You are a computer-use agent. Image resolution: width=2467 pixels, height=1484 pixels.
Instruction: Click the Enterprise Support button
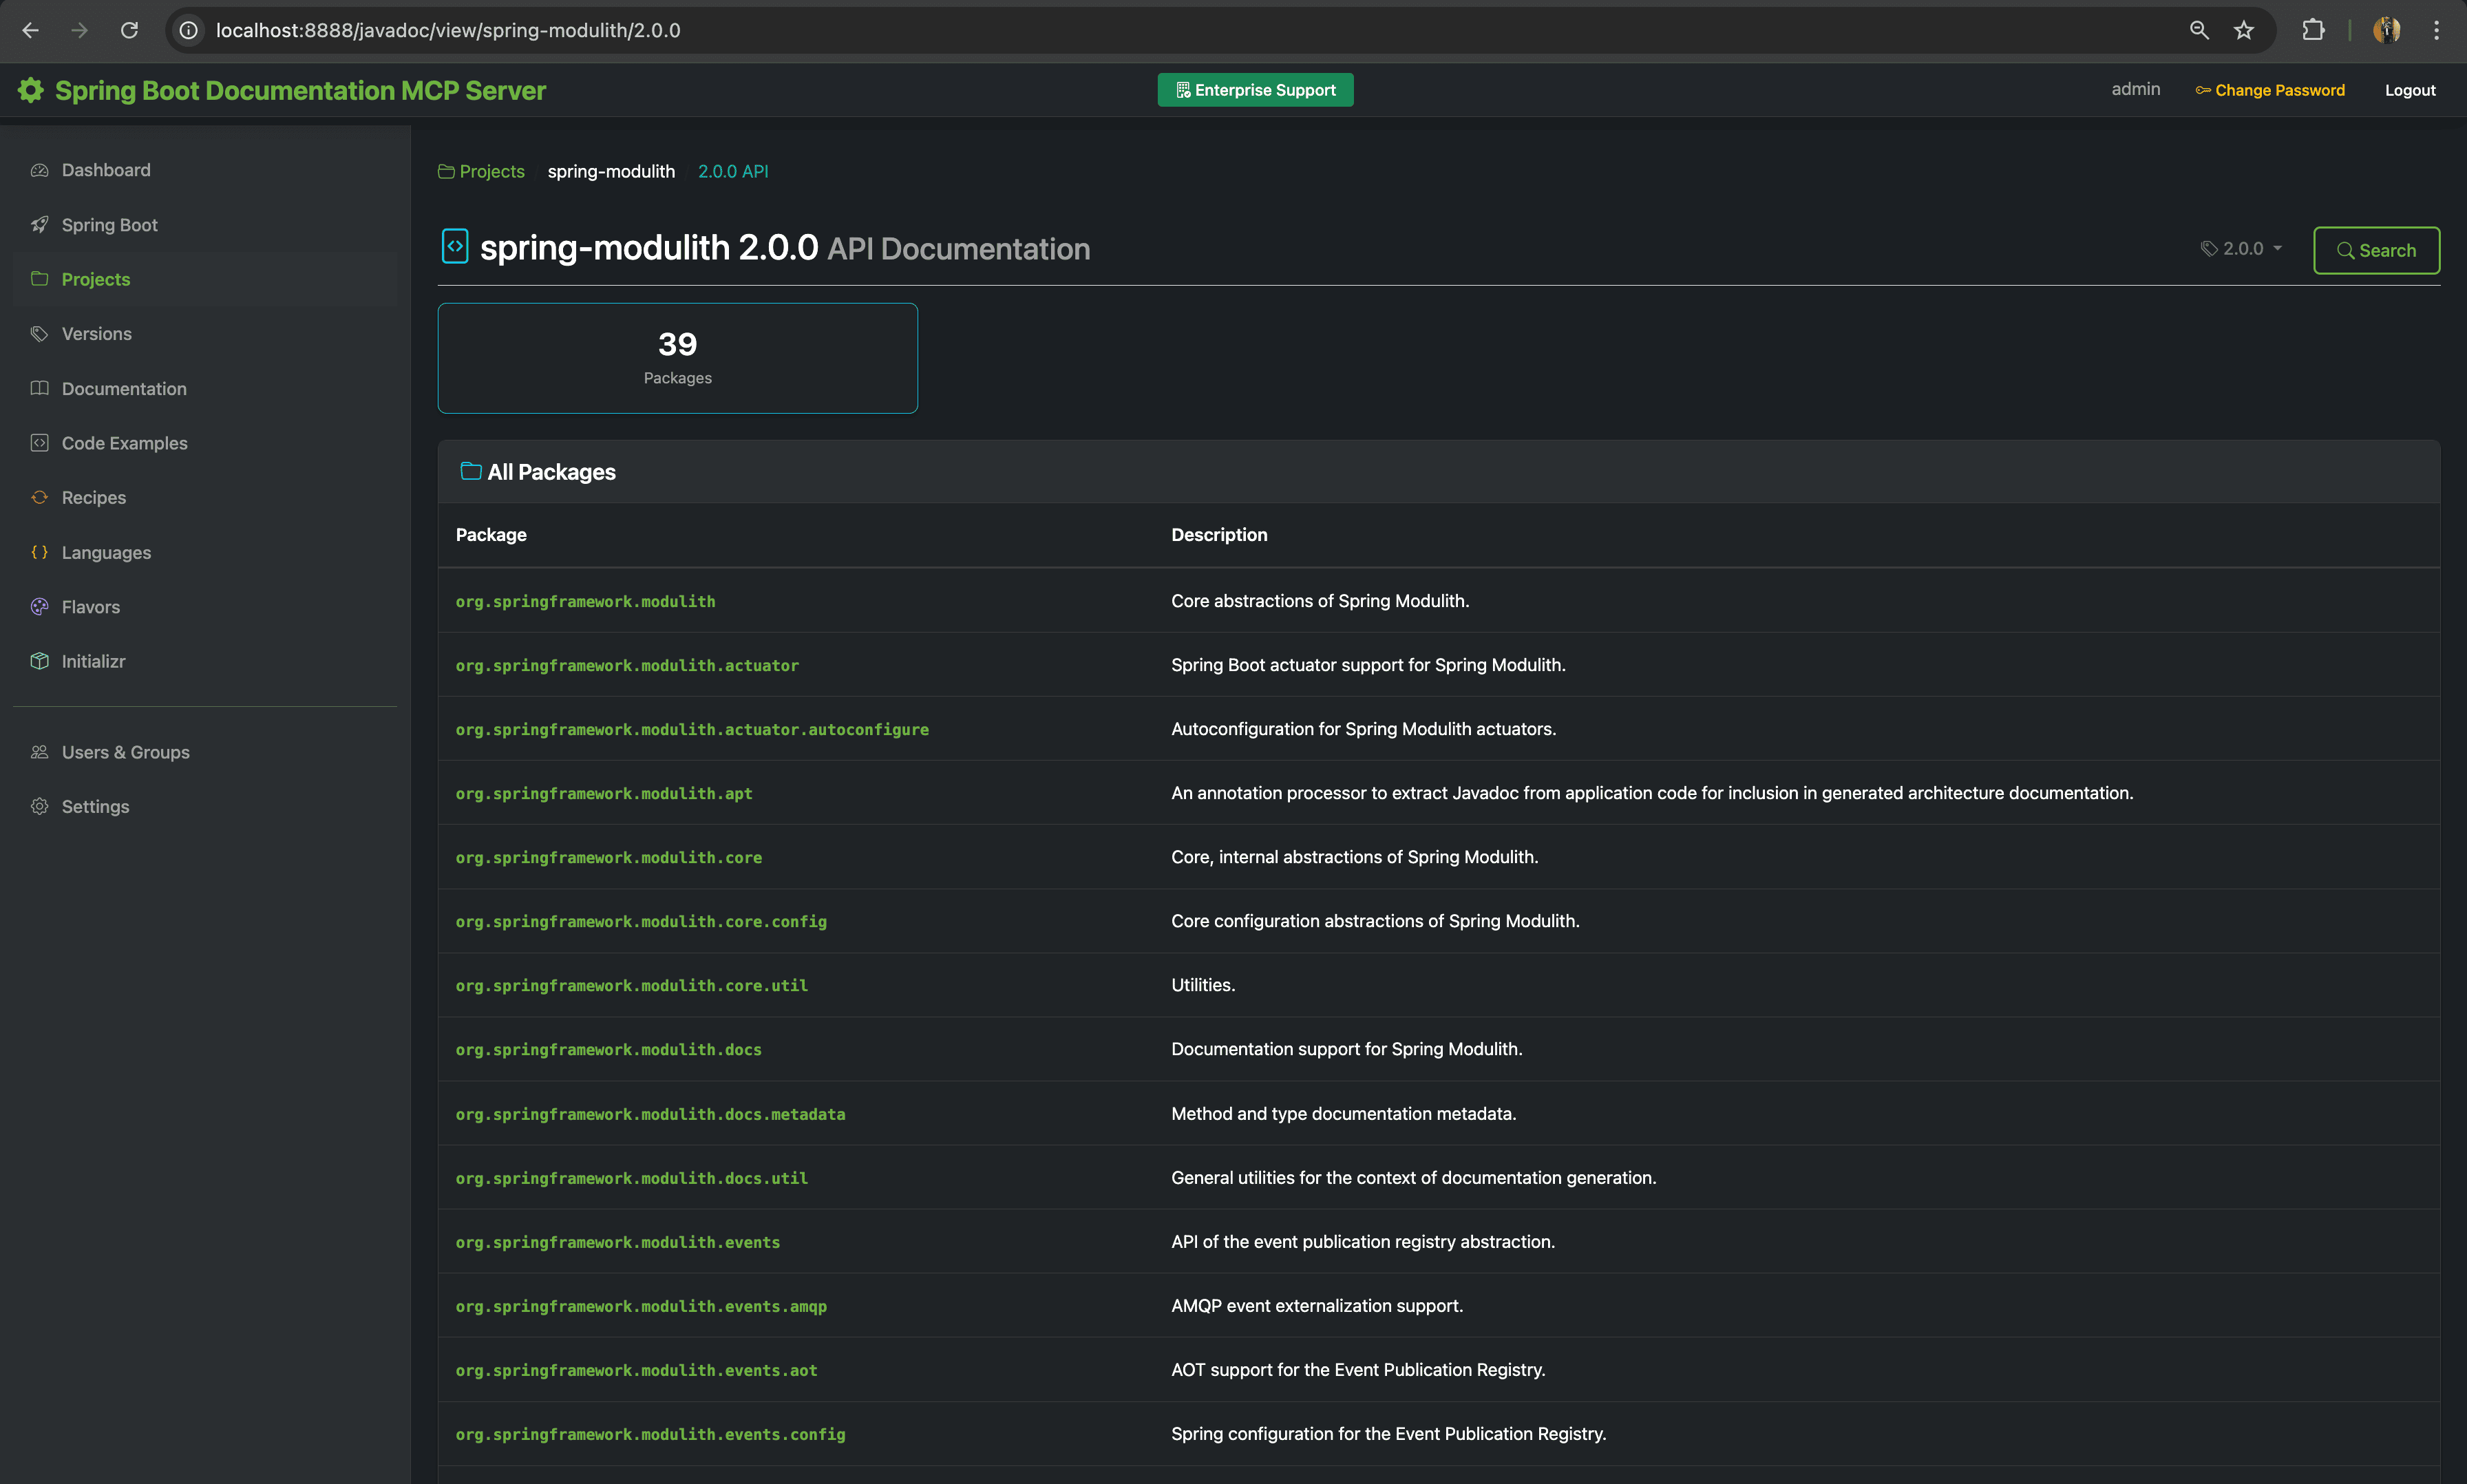[1254, 89]
